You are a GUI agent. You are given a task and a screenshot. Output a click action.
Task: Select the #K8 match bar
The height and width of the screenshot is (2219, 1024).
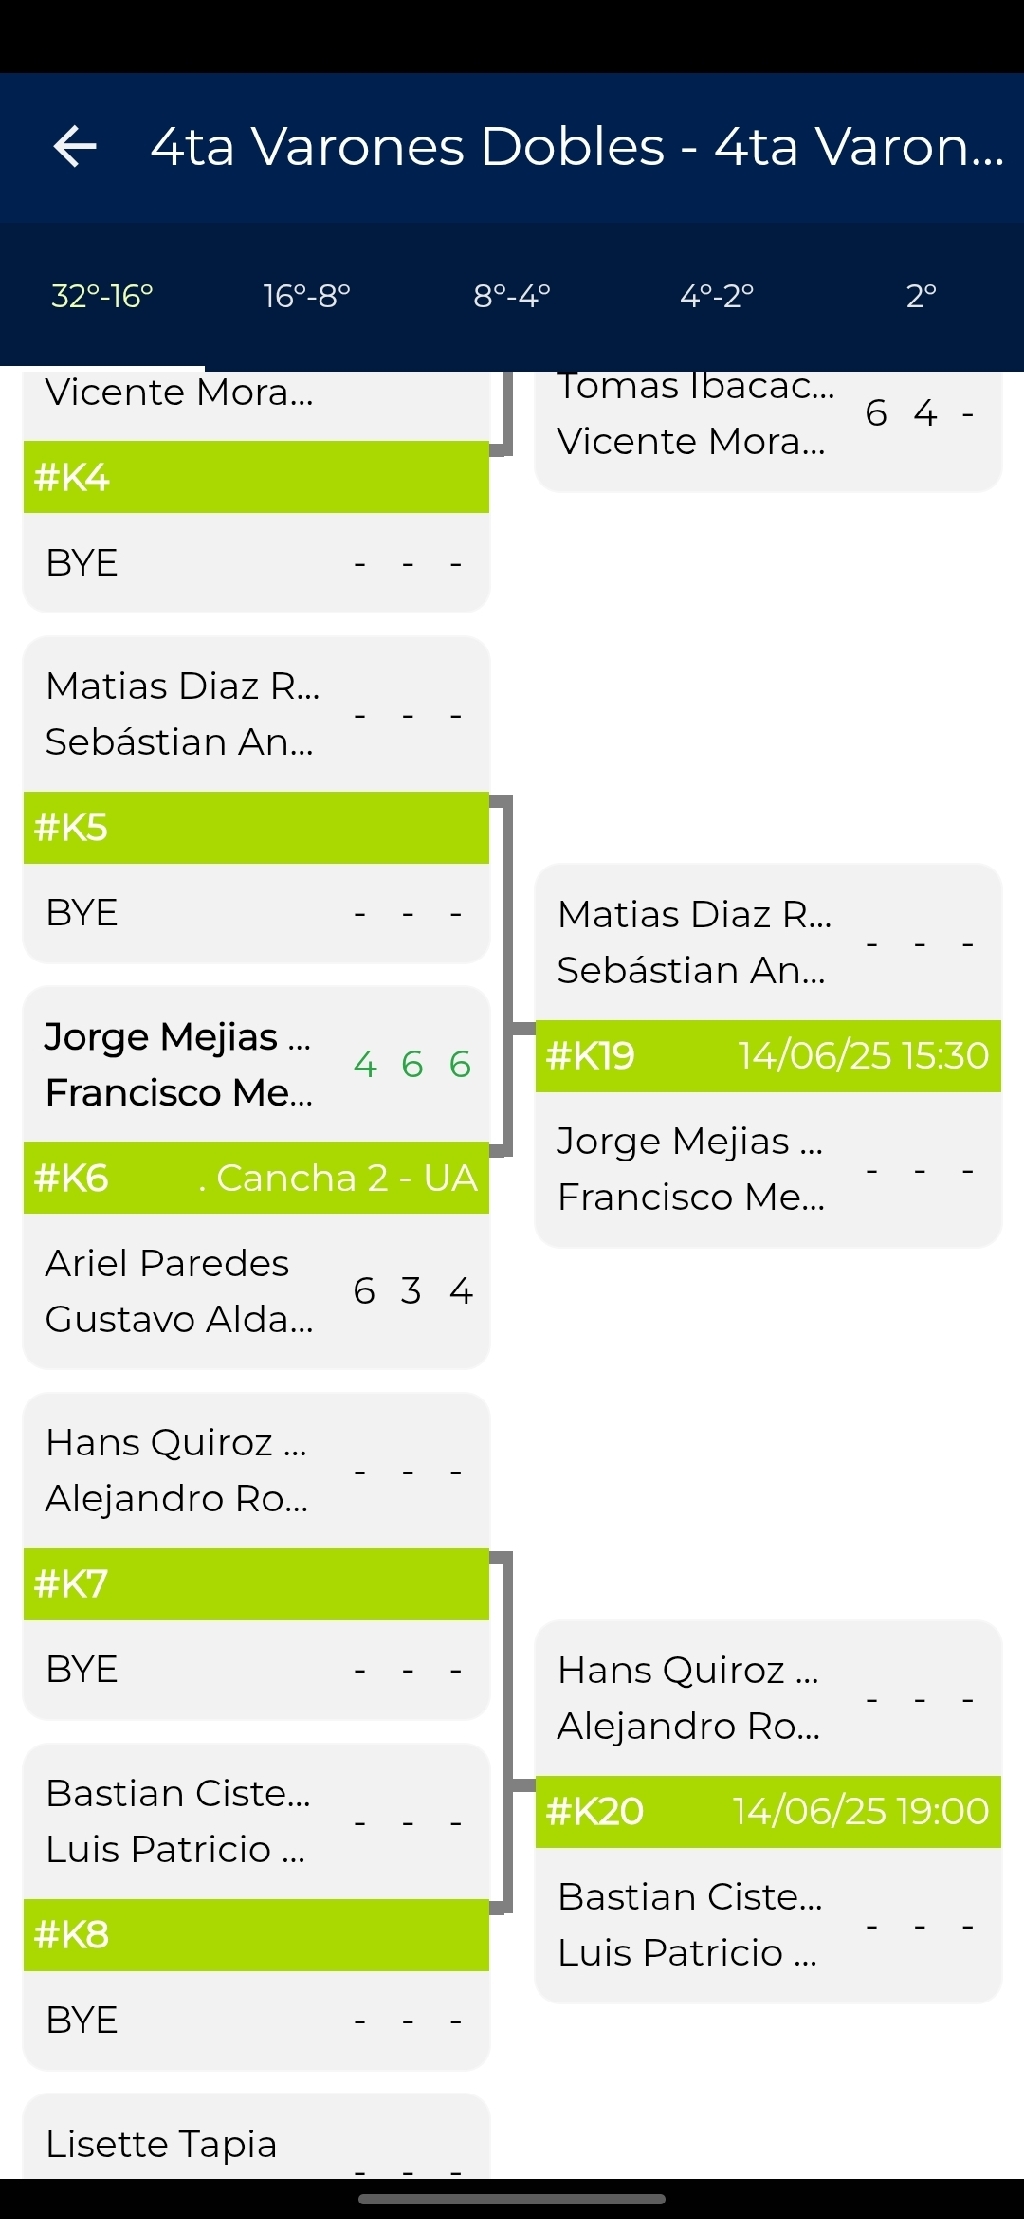(x=256, y=1935)
